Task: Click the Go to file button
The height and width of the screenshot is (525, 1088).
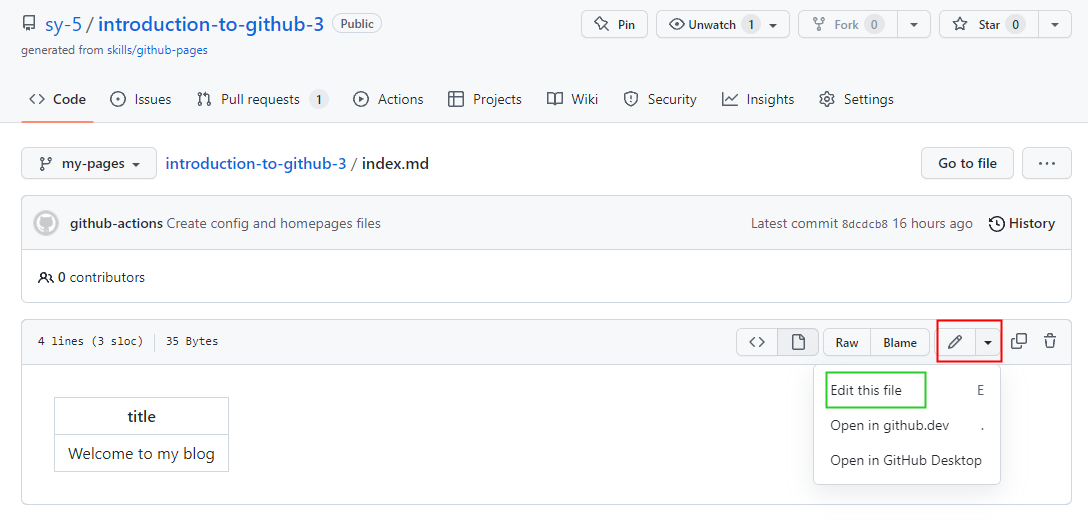Action: pyautogui.click(x=967, y=163)
